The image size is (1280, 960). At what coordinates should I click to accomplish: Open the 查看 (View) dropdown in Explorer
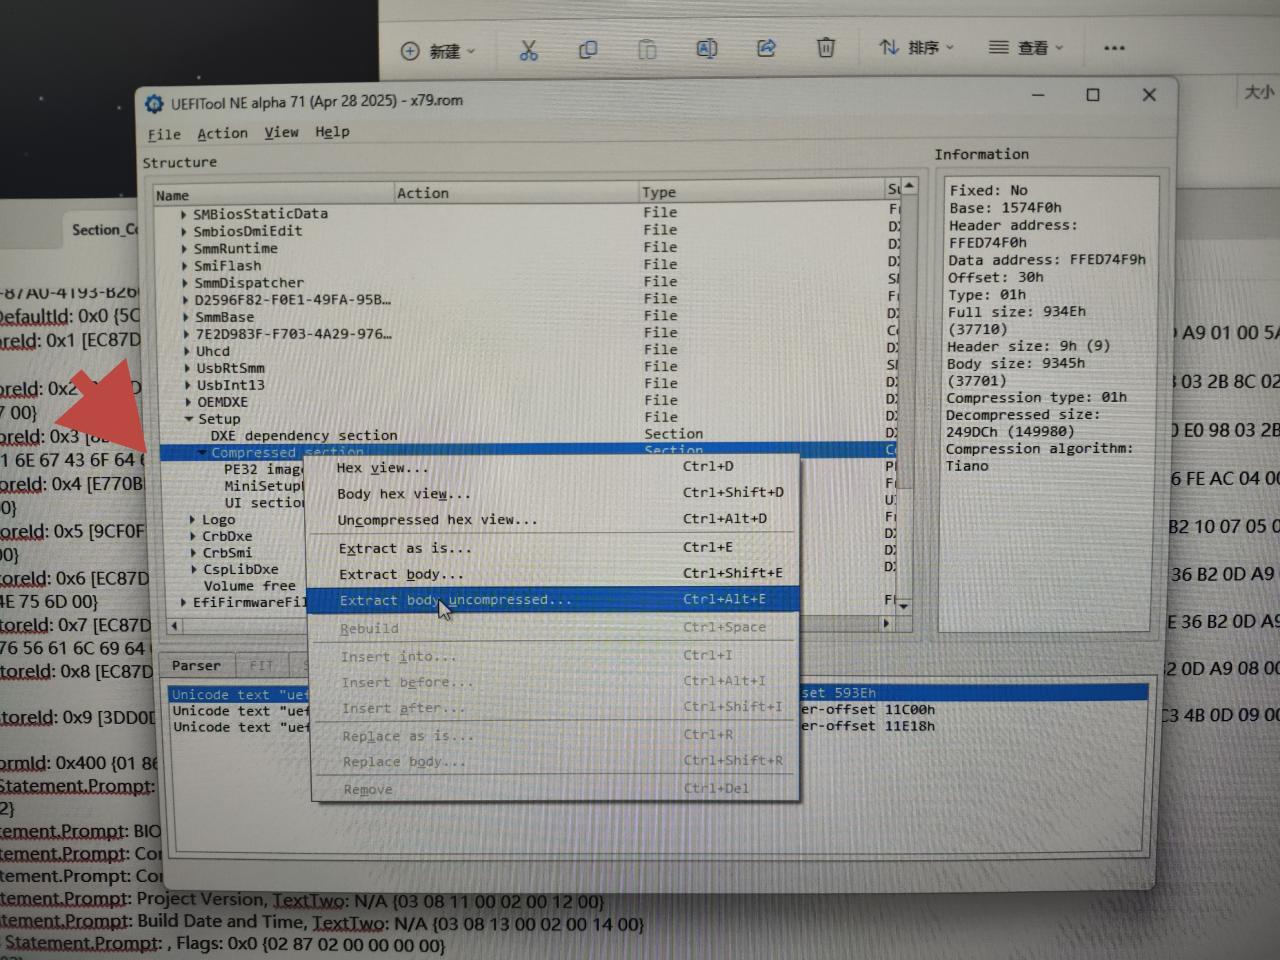coord(1026,48)
